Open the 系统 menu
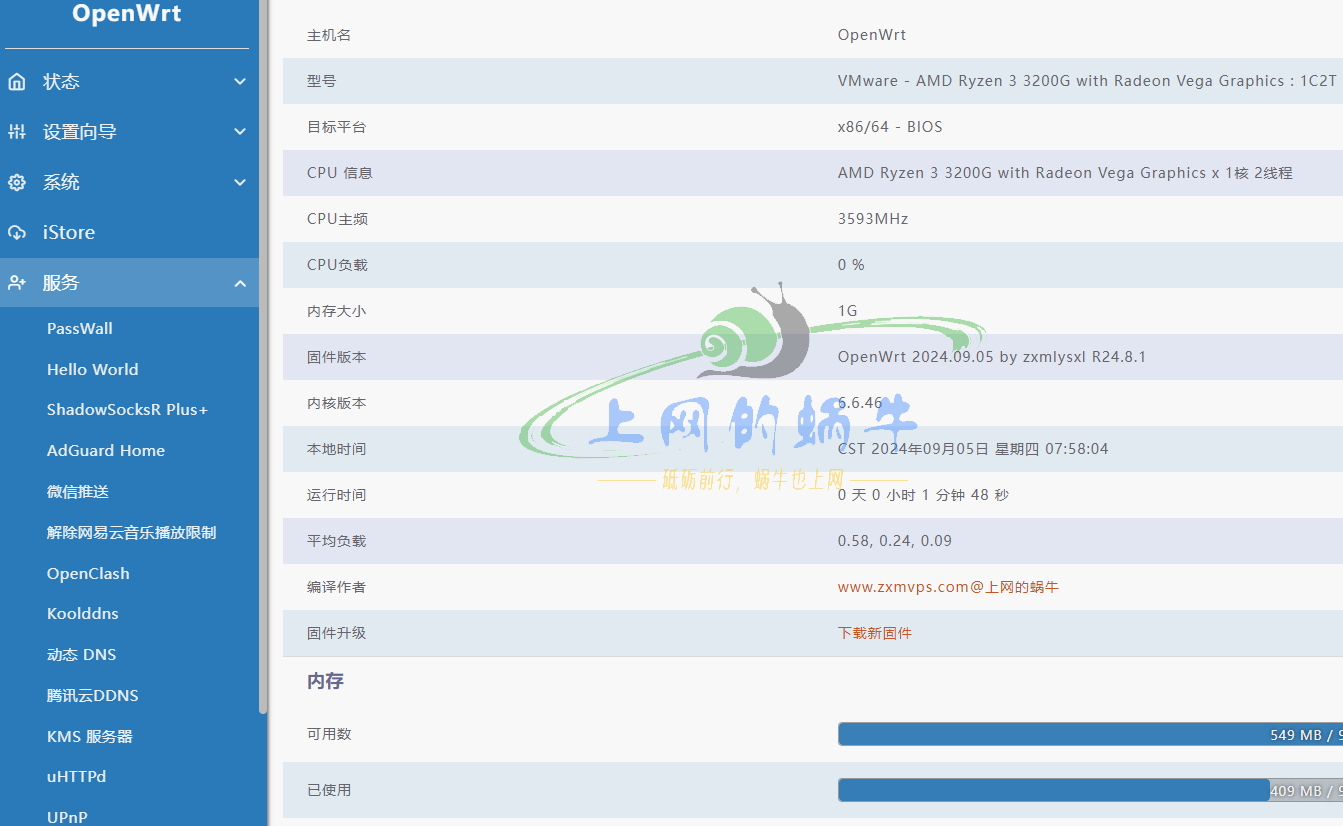The width and height of the screenshot is (1343, 826). click(129, 183)
